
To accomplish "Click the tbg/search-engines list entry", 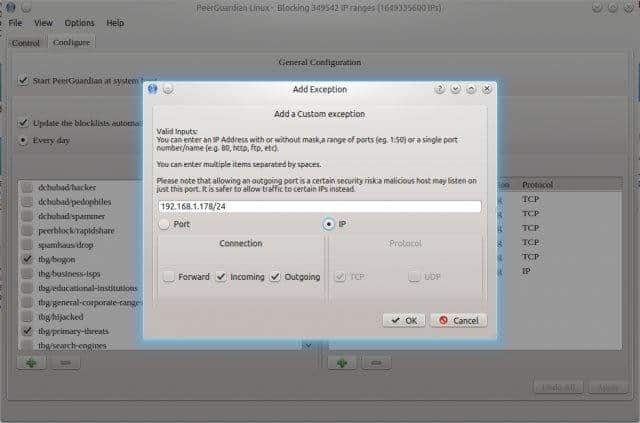I will (x=72, y=345).
